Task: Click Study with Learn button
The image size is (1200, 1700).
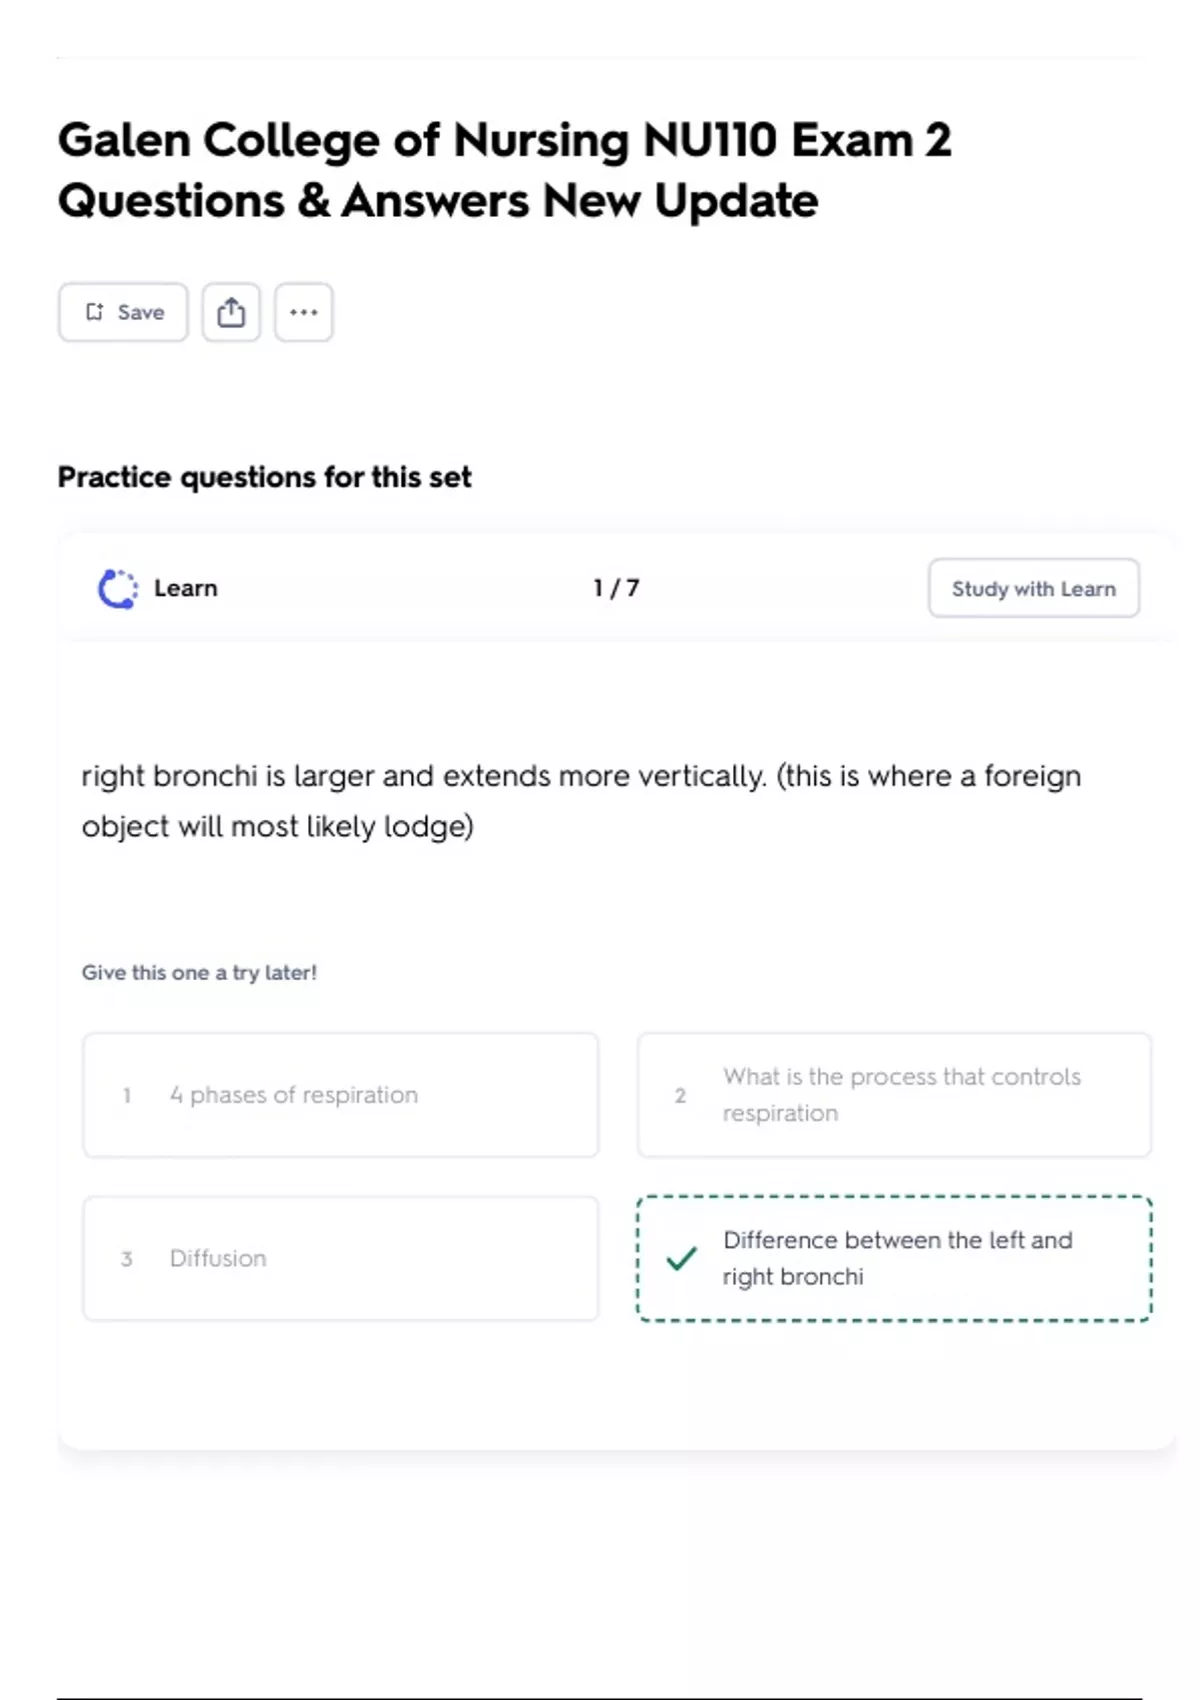Action: point(1034,588)
